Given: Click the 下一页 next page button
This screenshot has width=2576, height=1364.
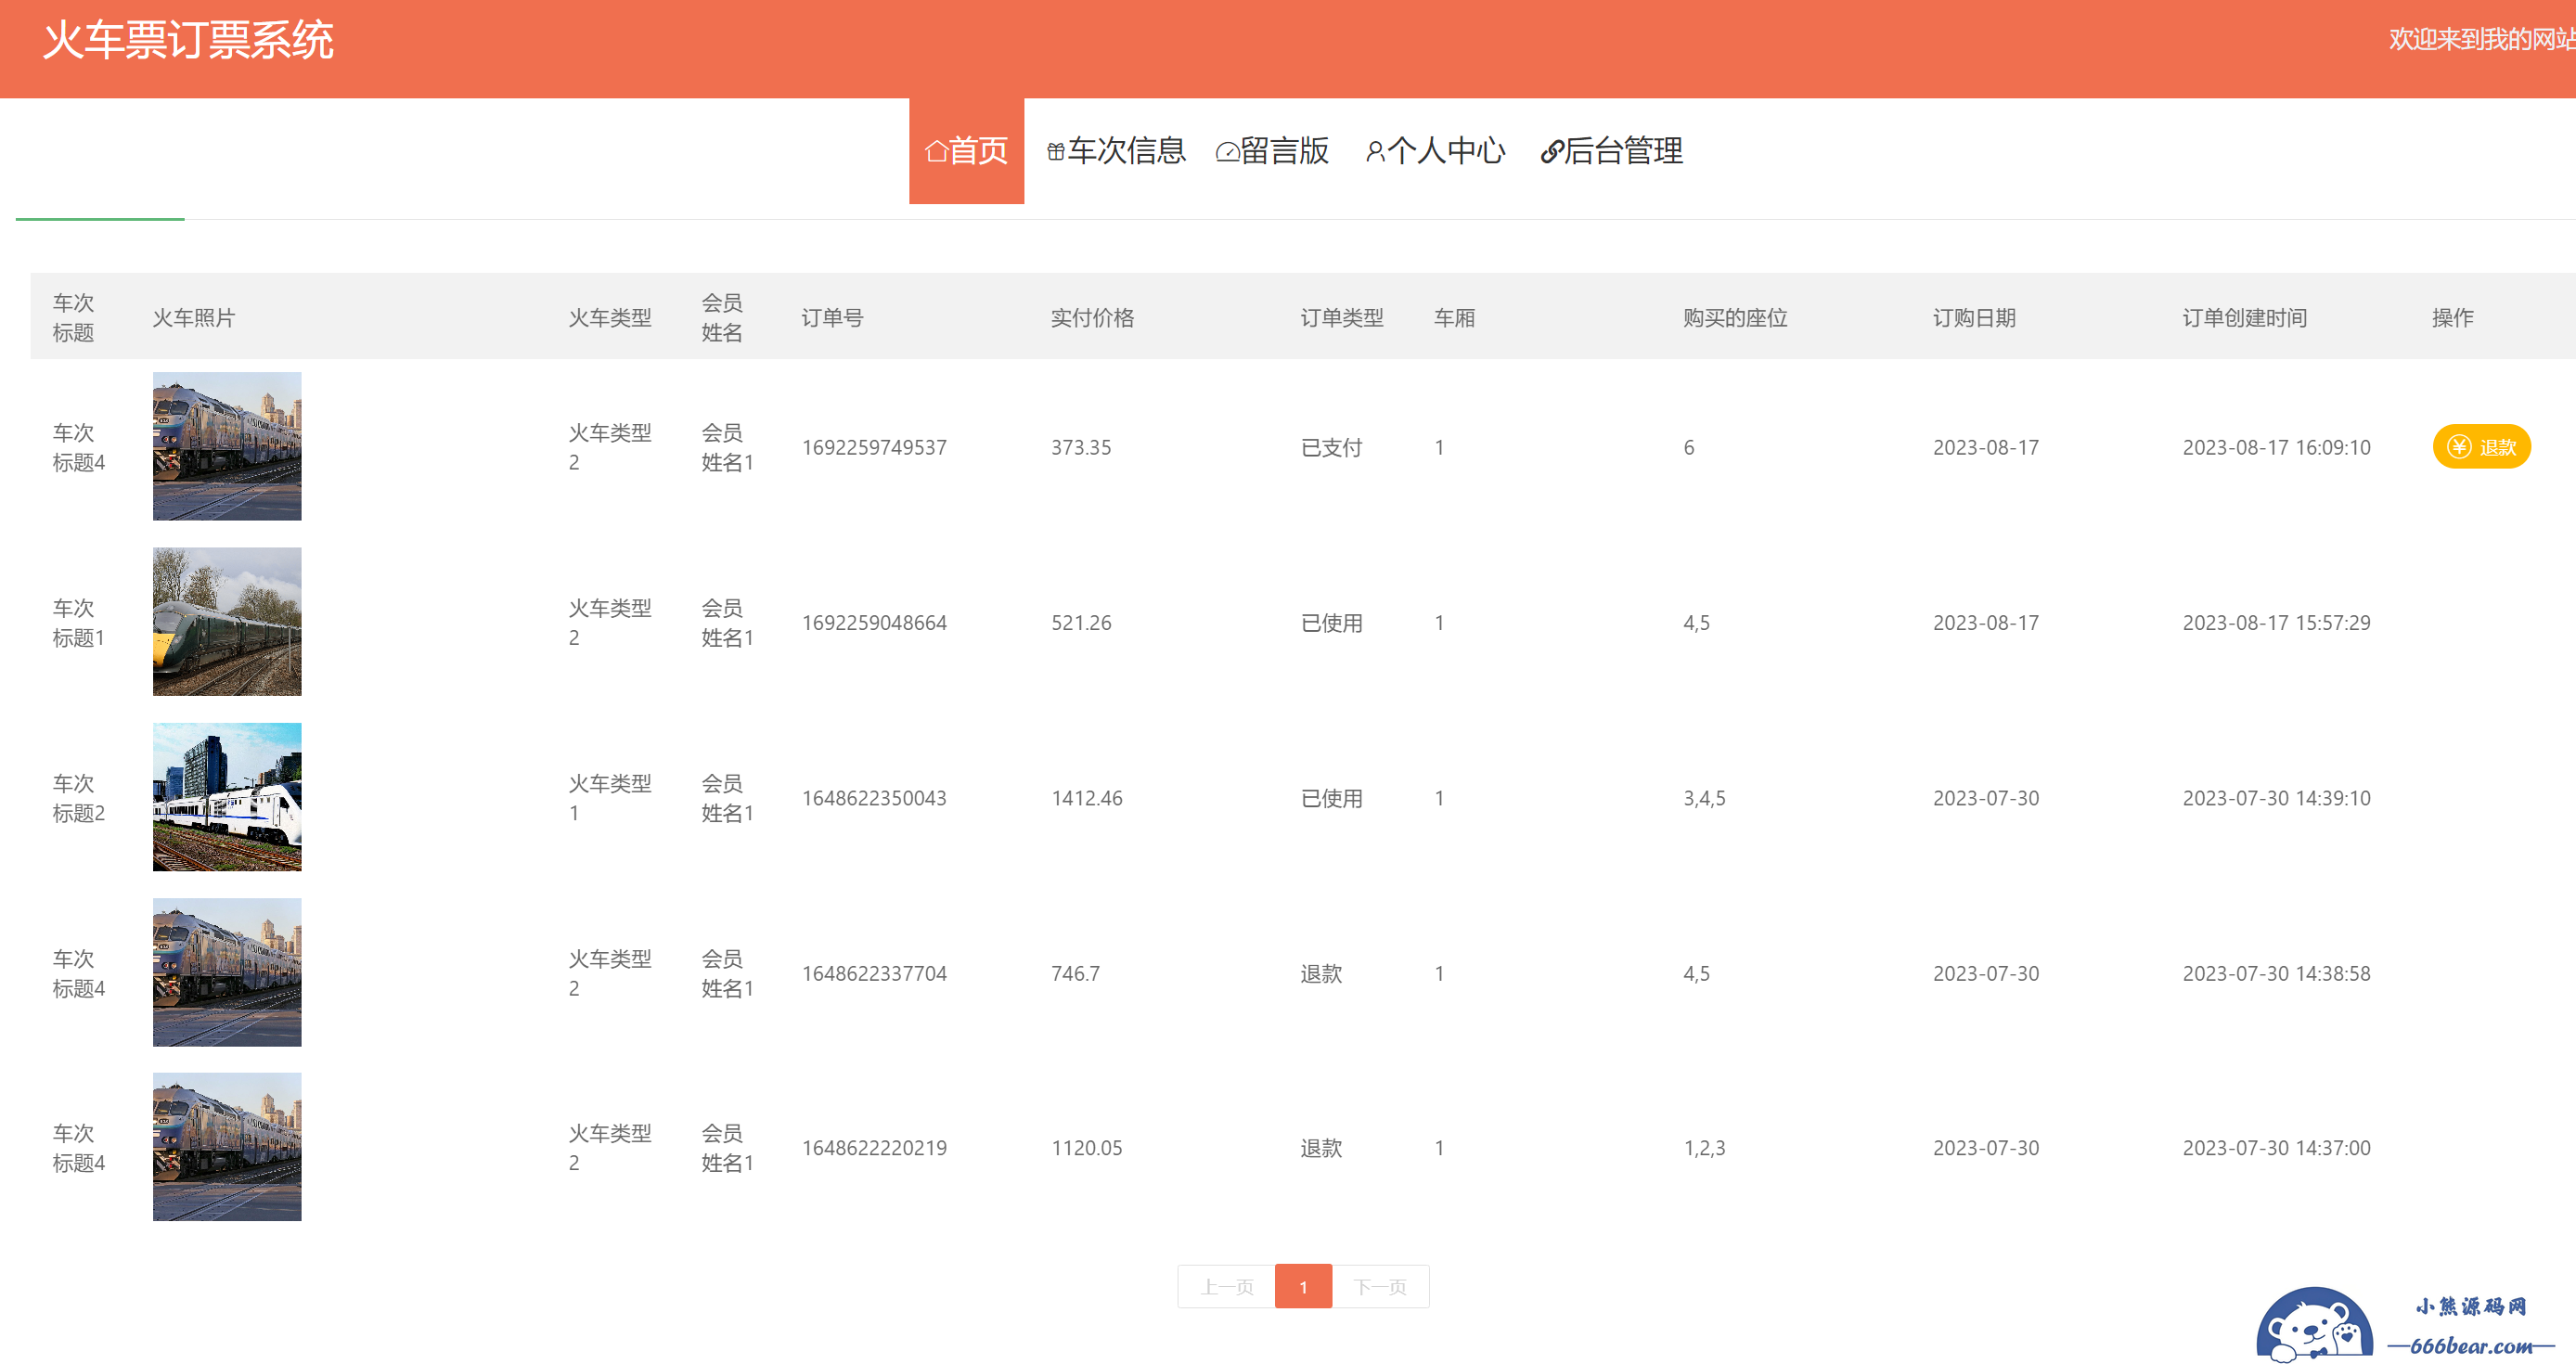Looking at the screenshot, I should pyautogui.click(x=1380, y=1287).
